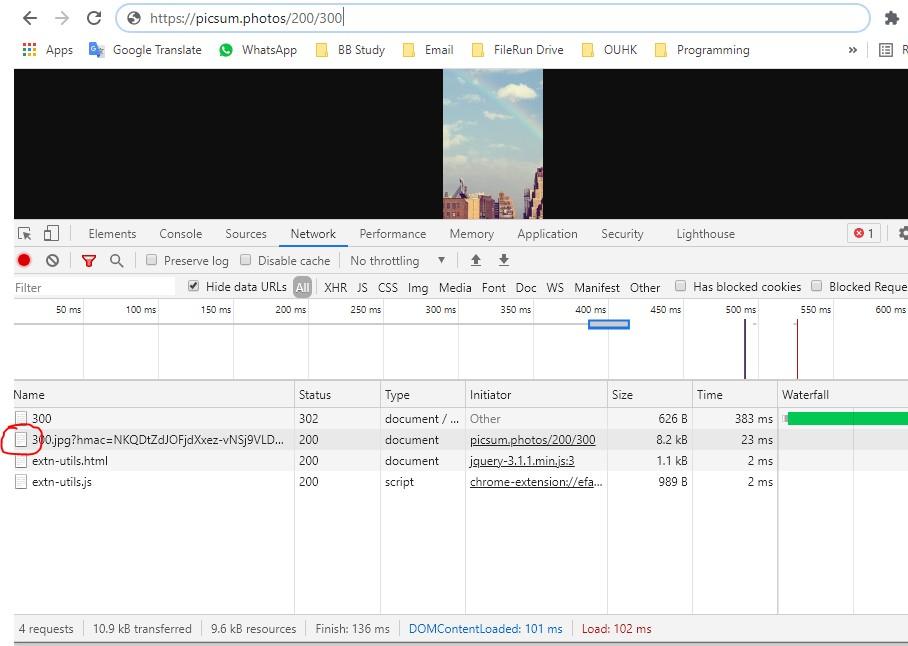Switch to the Console tab
Viewport: 908px width, 646px height.
coord(181,234)
